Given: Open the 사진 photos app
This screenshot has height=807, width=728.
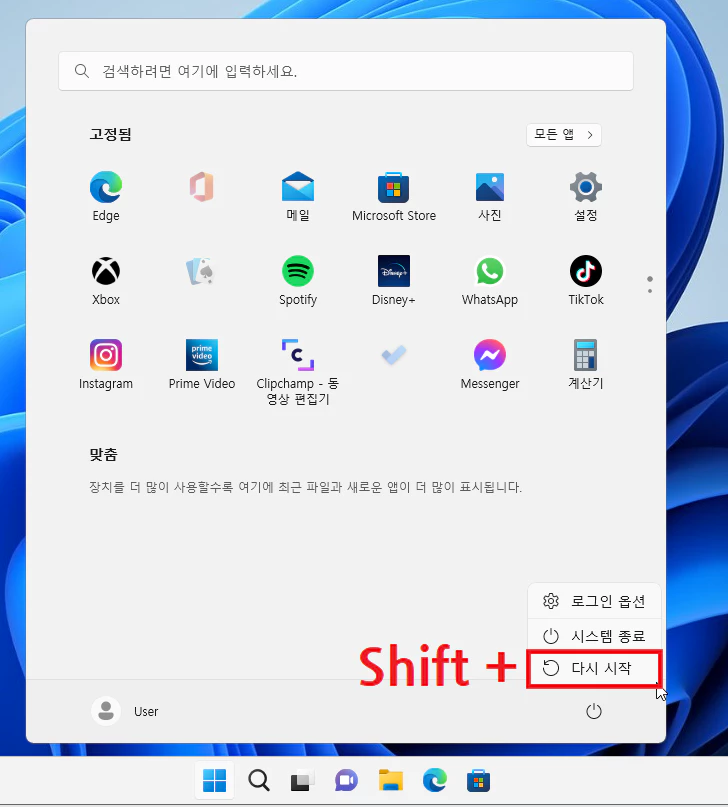Looking at the screenshot, I should point(490,196).
